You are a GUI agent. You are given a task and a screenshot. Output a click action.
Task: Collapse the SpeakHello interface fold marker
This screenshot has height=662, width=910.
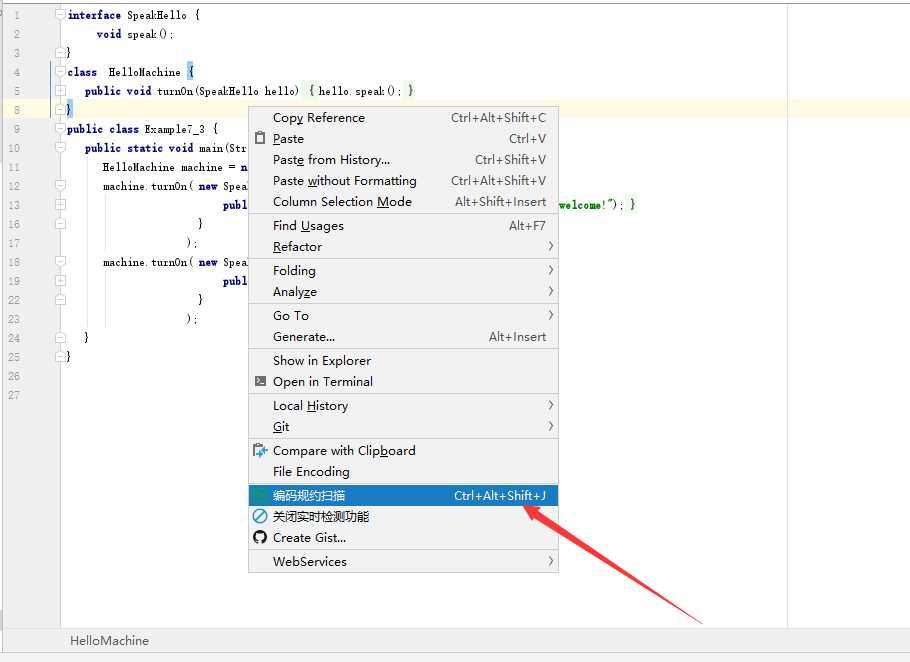tap(60, 15)
